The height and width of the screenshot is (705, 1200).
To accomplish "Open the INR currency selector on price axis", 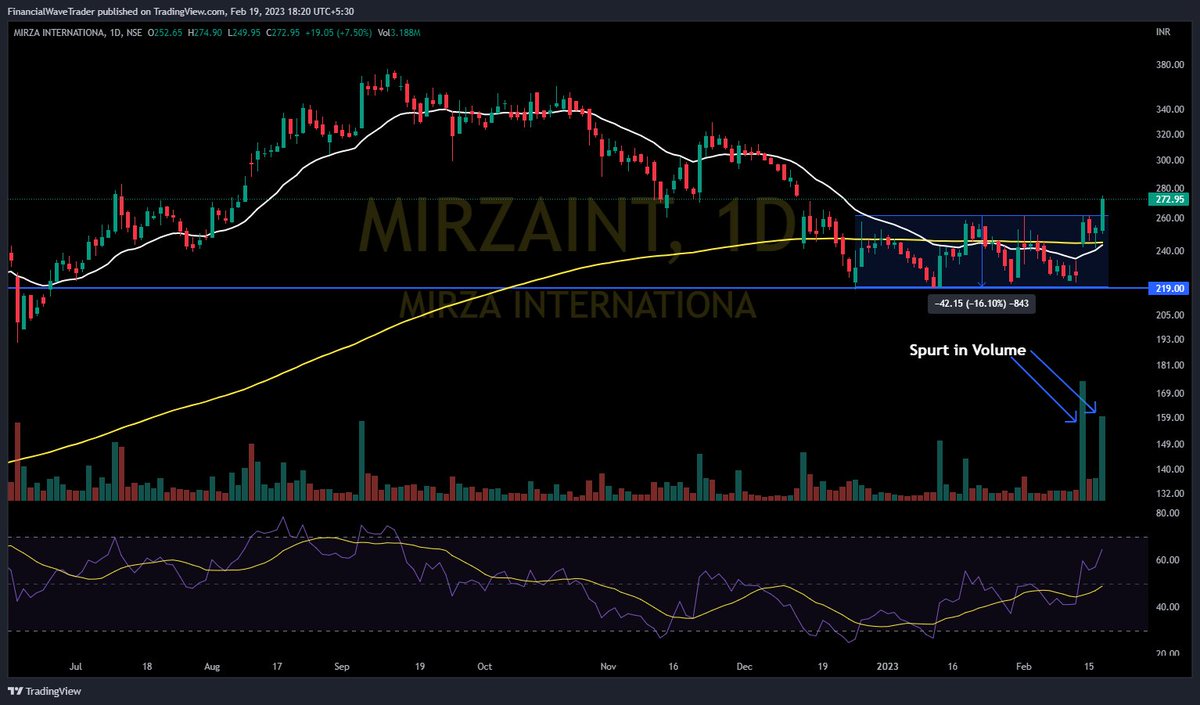I will pyautogui.click(x=1163, y=33).
